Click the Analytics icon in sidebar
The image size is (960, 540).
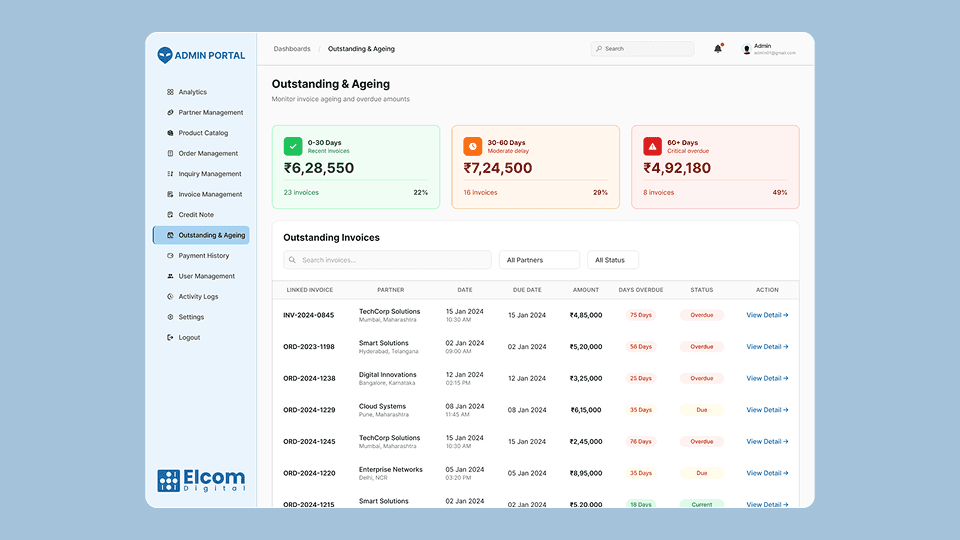tap(170, 92)
